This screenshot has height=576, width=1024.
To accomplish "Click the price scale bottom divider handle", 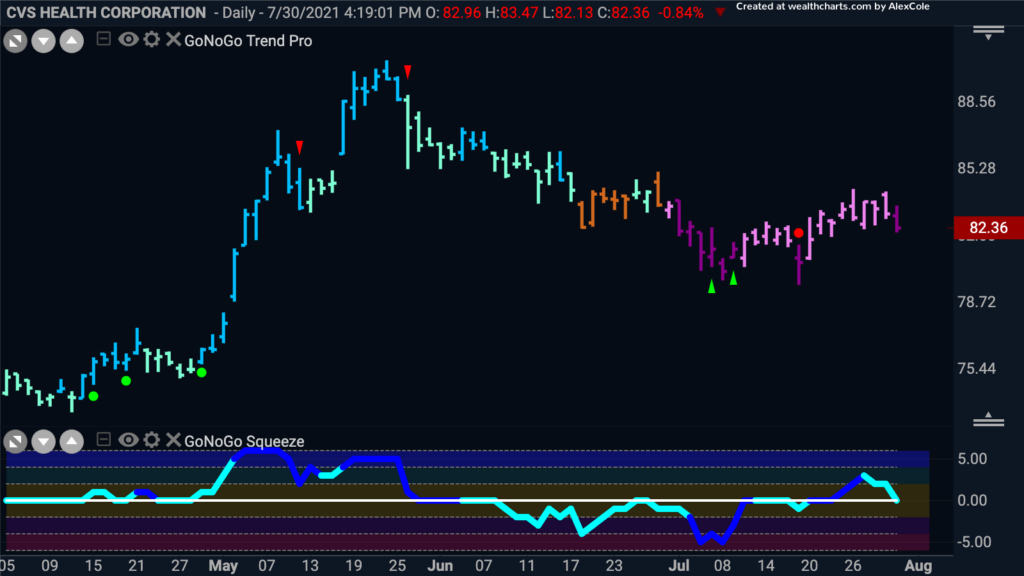I will pyautogui.click(x=988, y=420).
